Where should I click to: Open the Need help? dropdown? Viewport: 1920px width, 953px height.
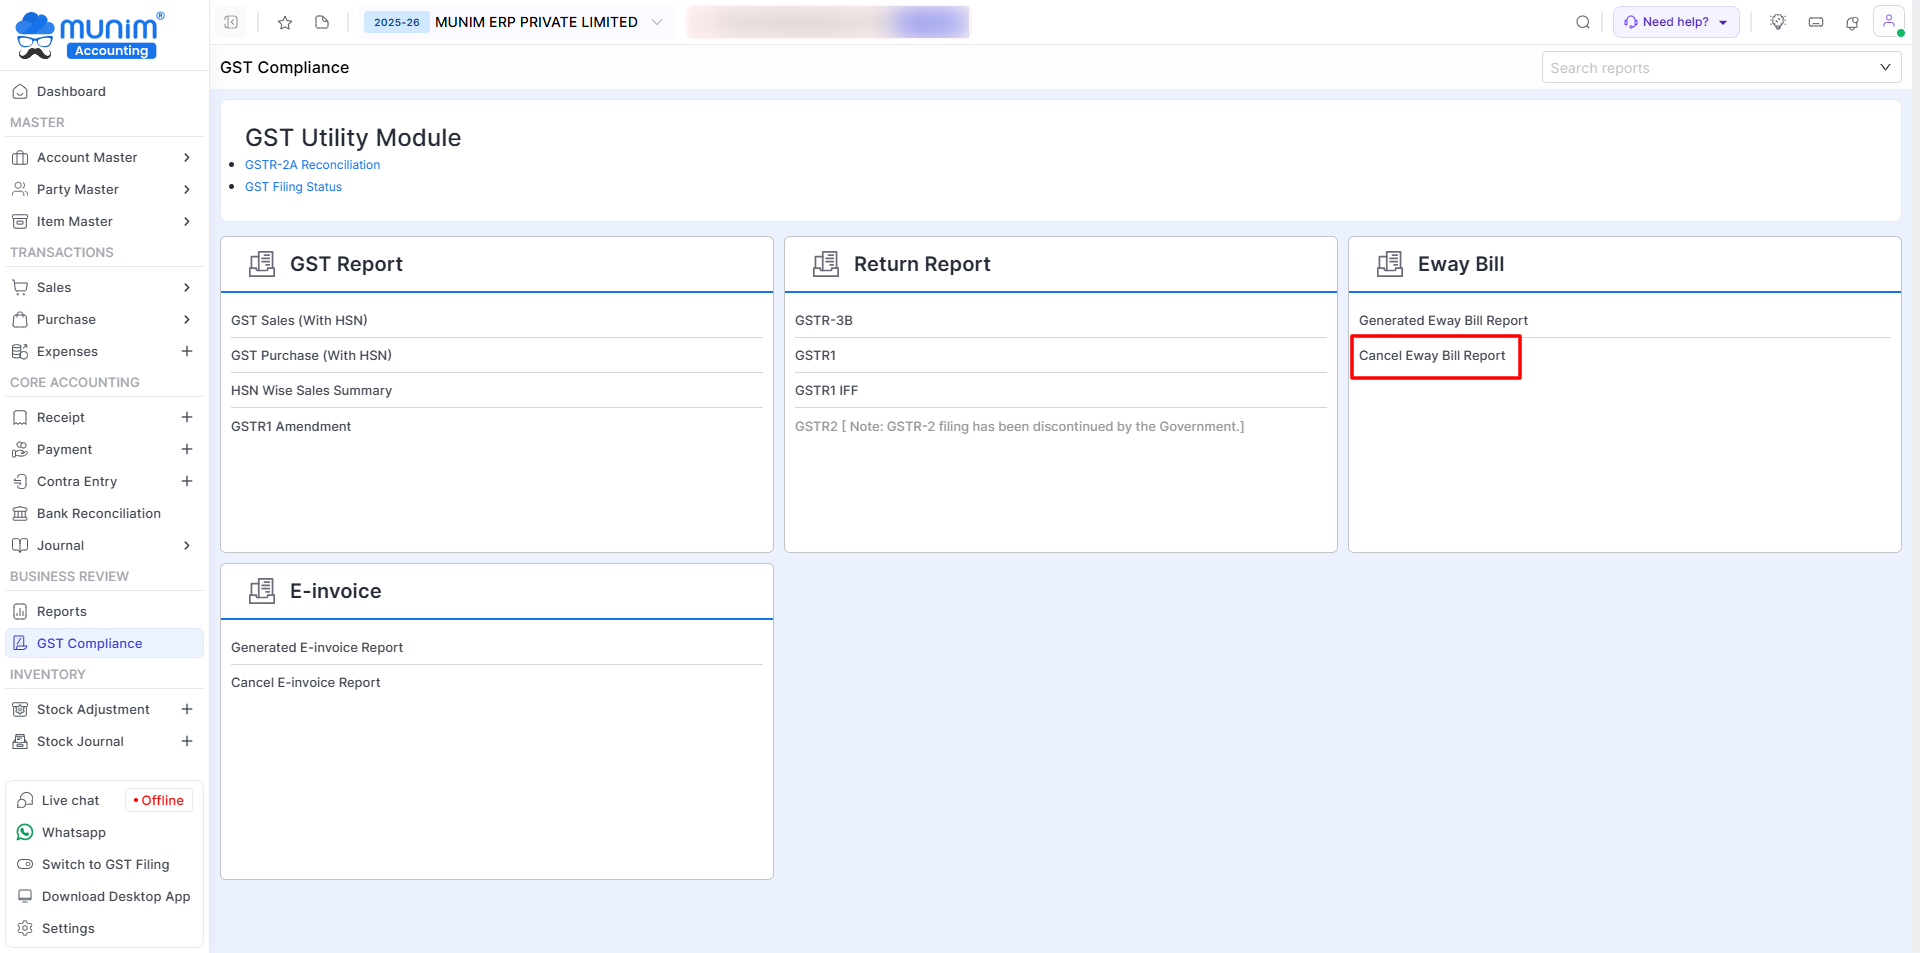pyautogui.click(x=1675, y=22)
